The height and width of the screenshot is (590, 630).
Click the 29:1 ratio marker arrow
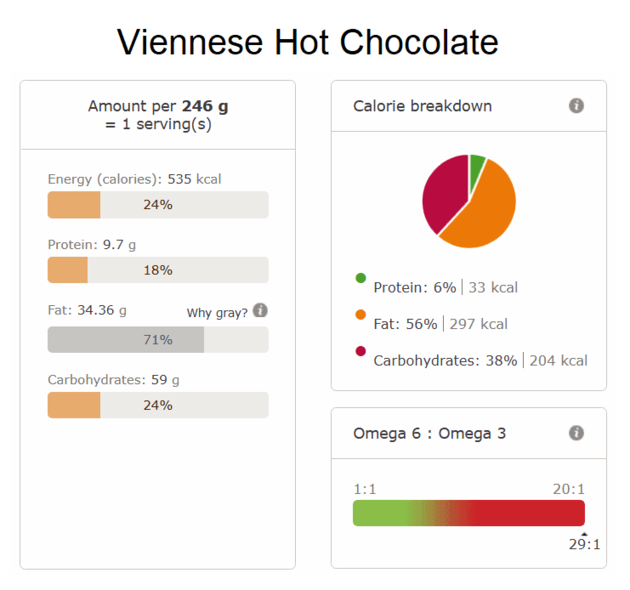click(x=584, y=534)
